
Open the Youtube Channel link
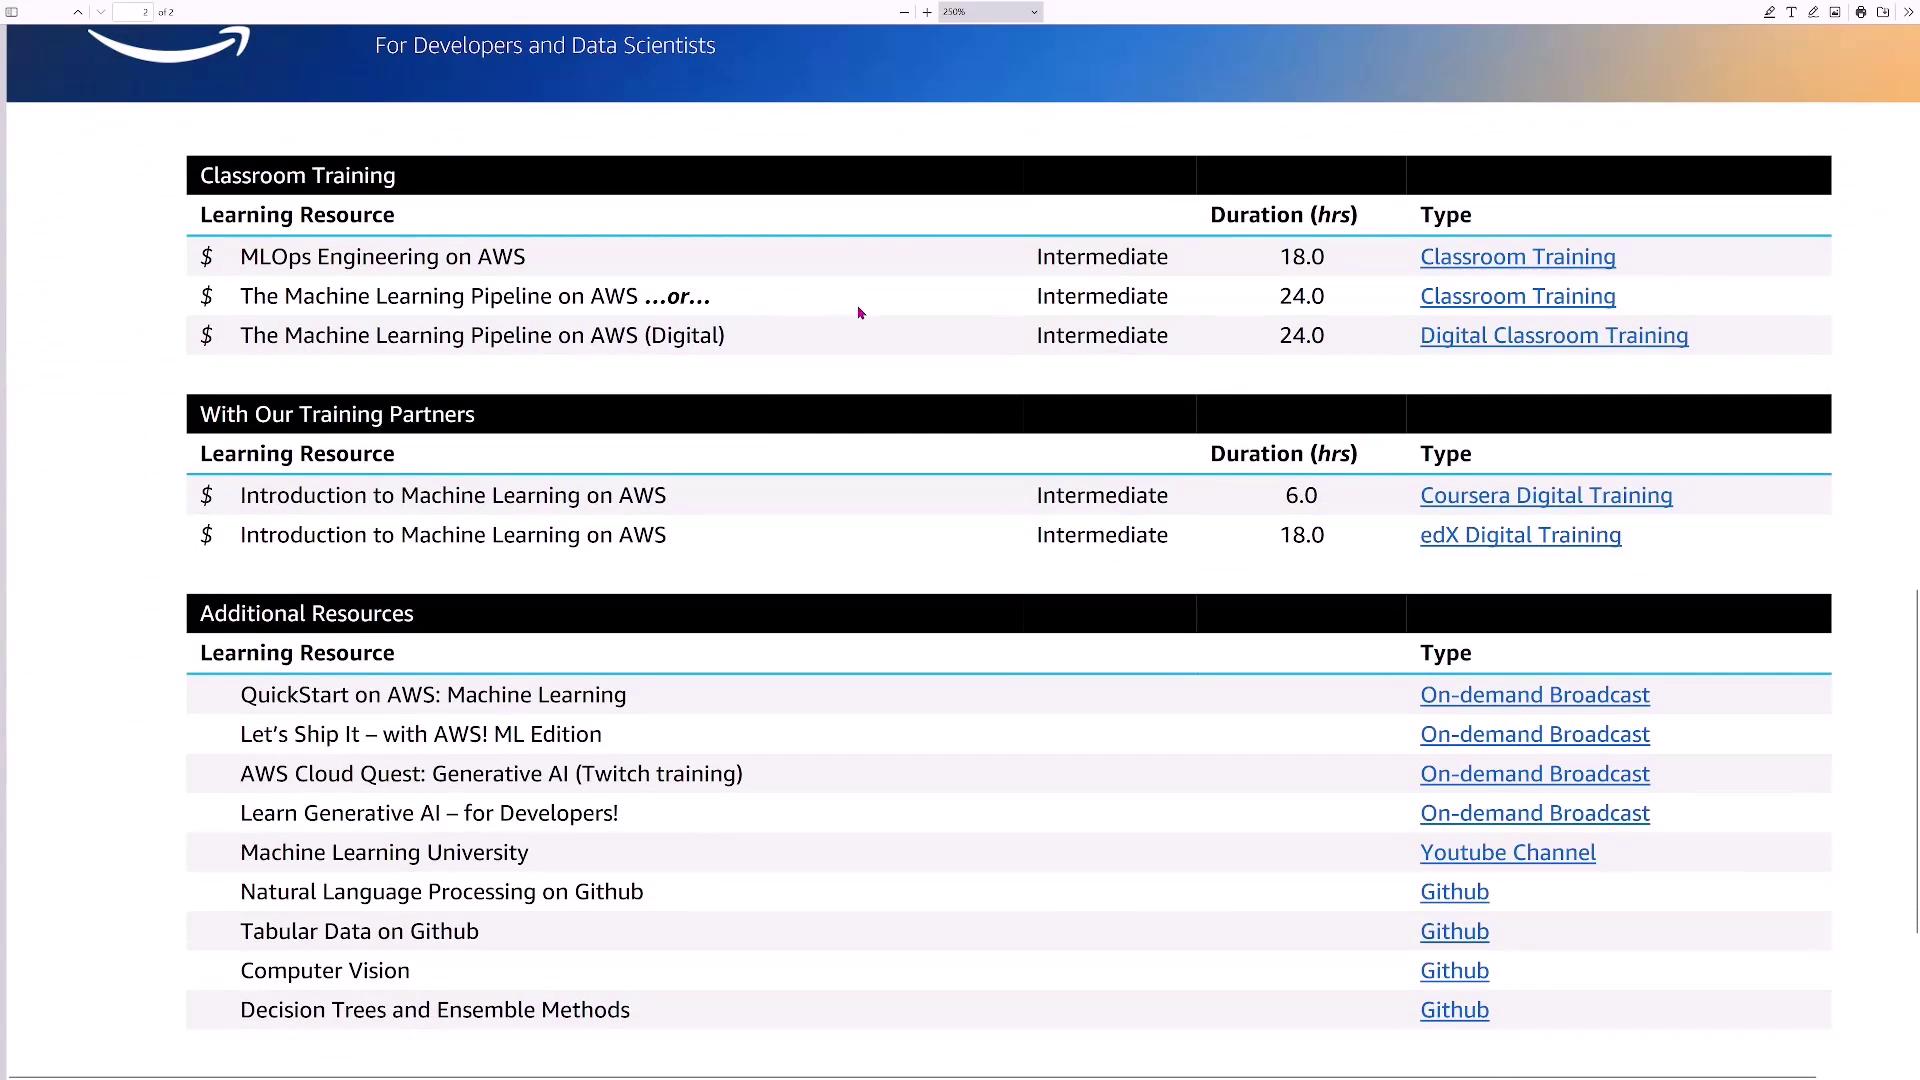coord(1507,853)
